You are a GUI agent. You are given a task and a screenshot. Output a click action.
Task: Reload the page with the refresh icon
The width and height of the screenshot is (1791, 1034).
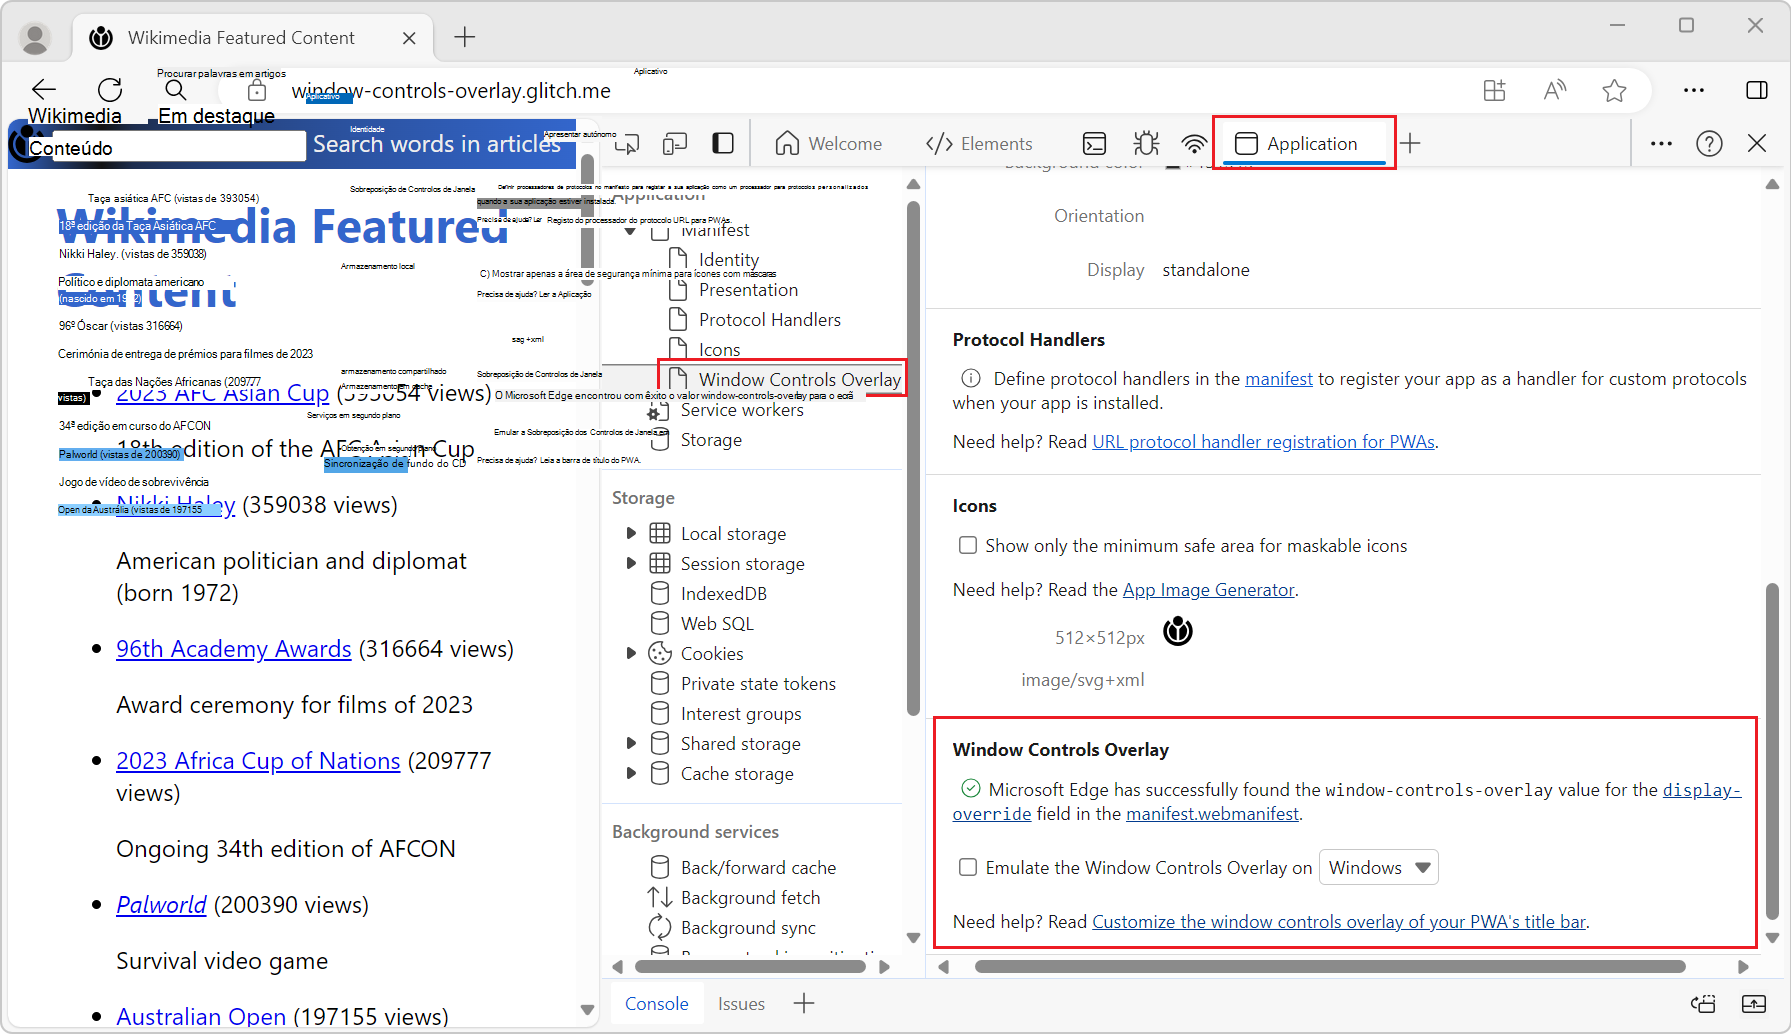coord(110,89)
